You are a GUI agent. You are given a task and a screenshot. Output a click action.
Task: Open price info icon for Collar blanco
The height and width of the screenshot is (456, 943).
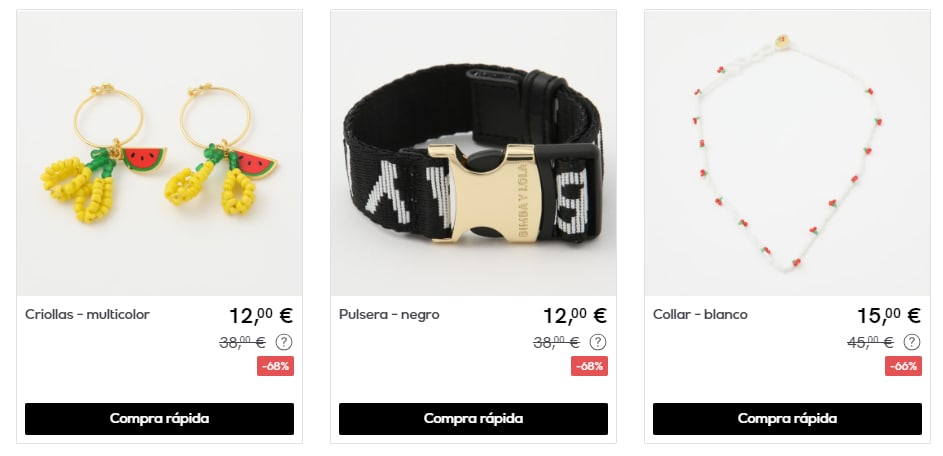click(912, 342)
